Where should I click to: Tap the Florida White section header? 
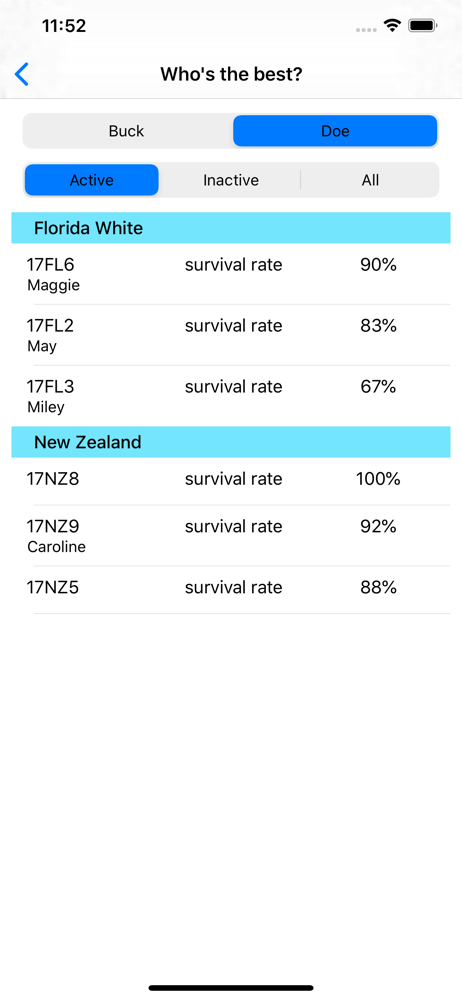[x=231, y=228]
